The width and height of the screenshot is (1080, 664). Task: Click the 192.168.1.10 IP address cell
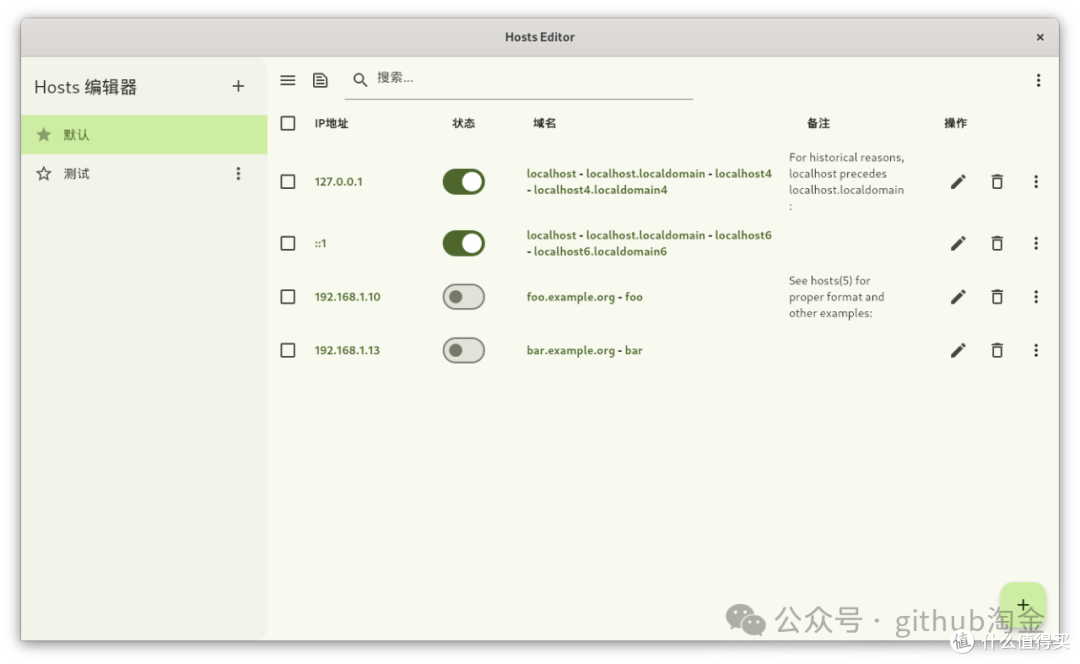(x=347, y=297)
